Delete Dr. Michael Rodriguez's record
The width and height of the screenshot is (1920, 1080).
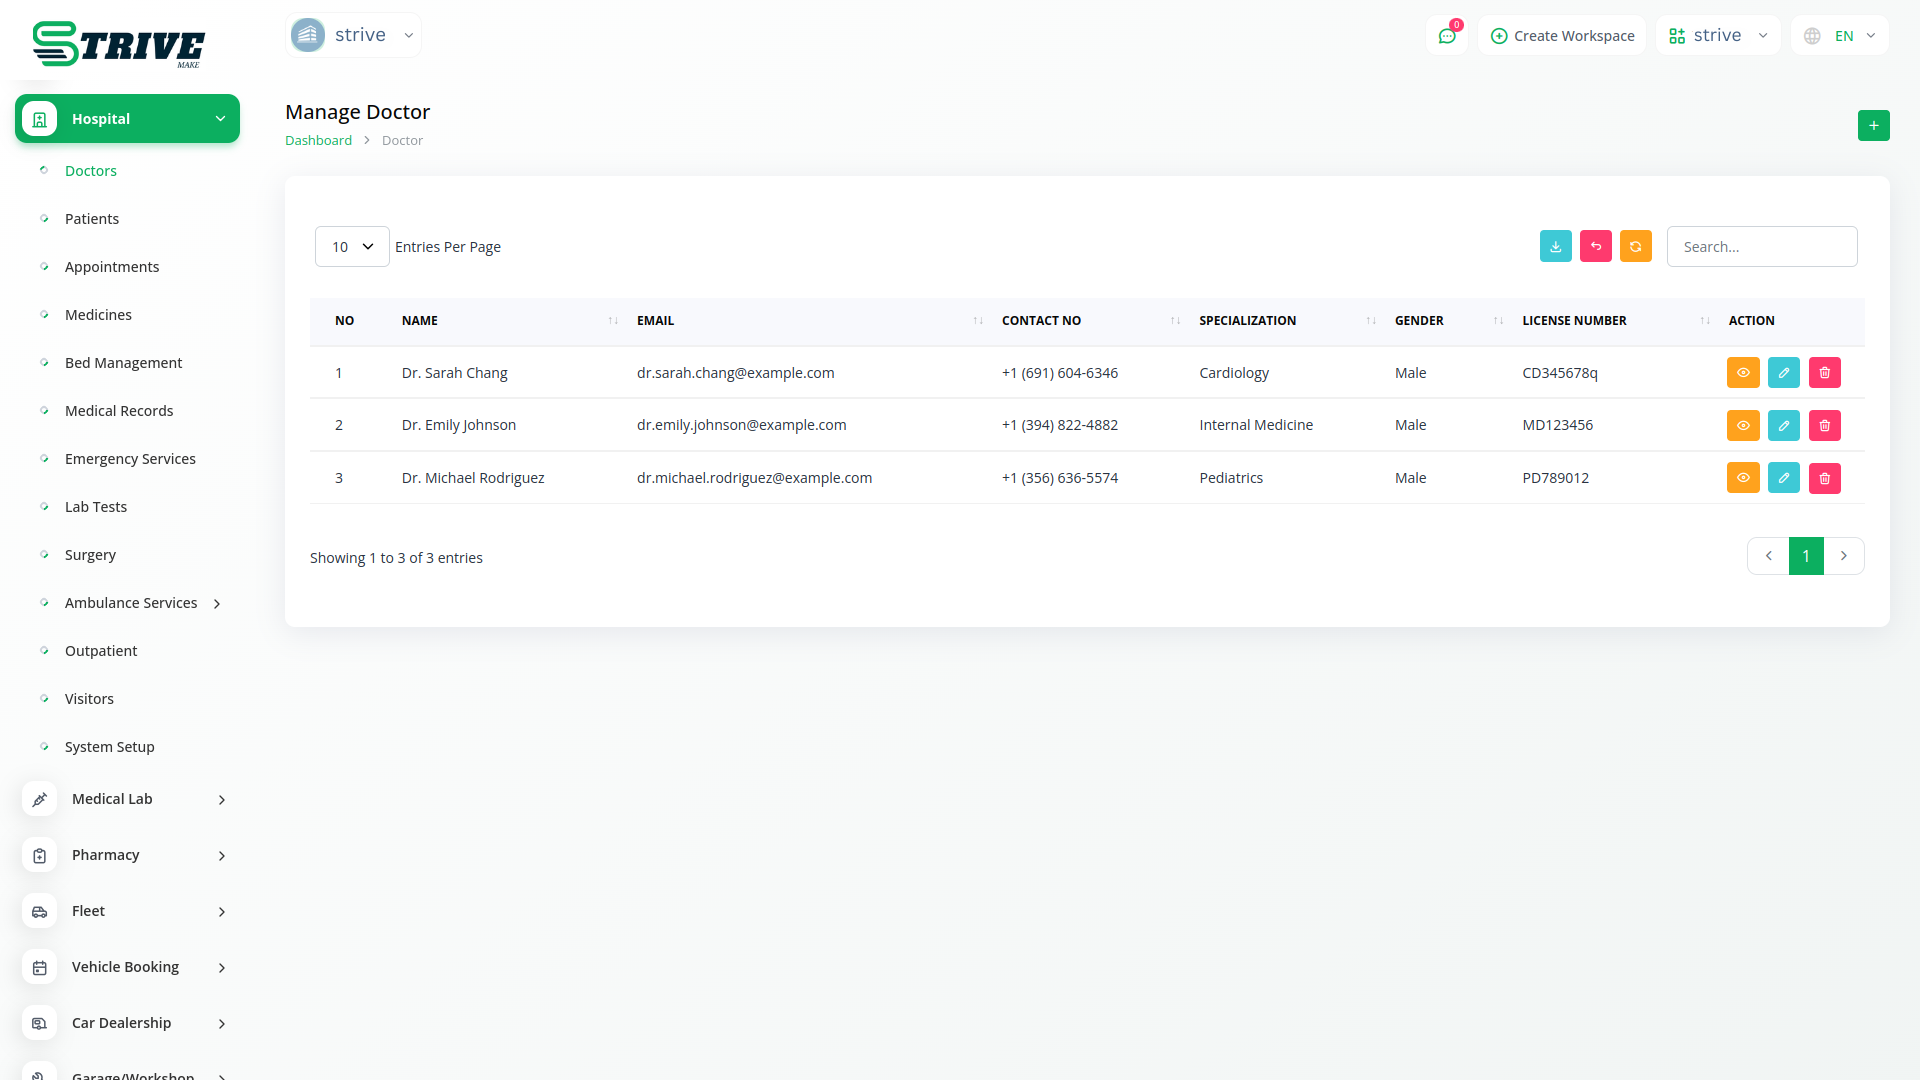point(1824,478)
